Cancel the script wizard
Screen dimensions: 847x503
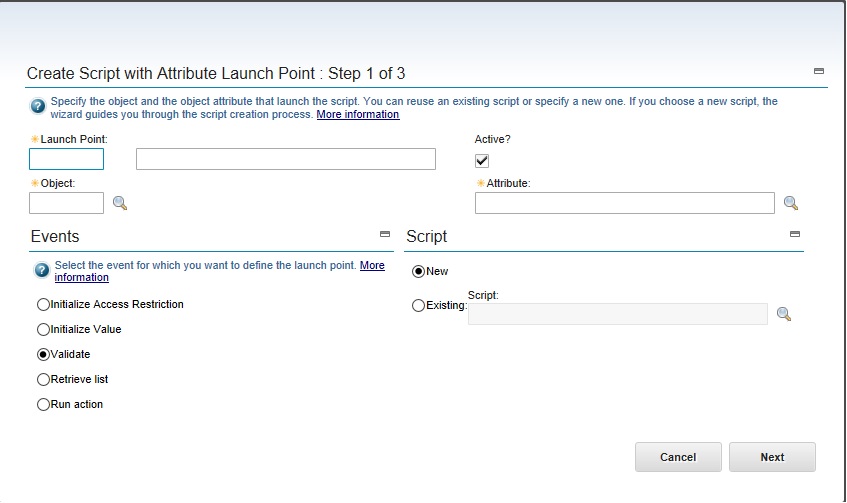click(678, 457)
